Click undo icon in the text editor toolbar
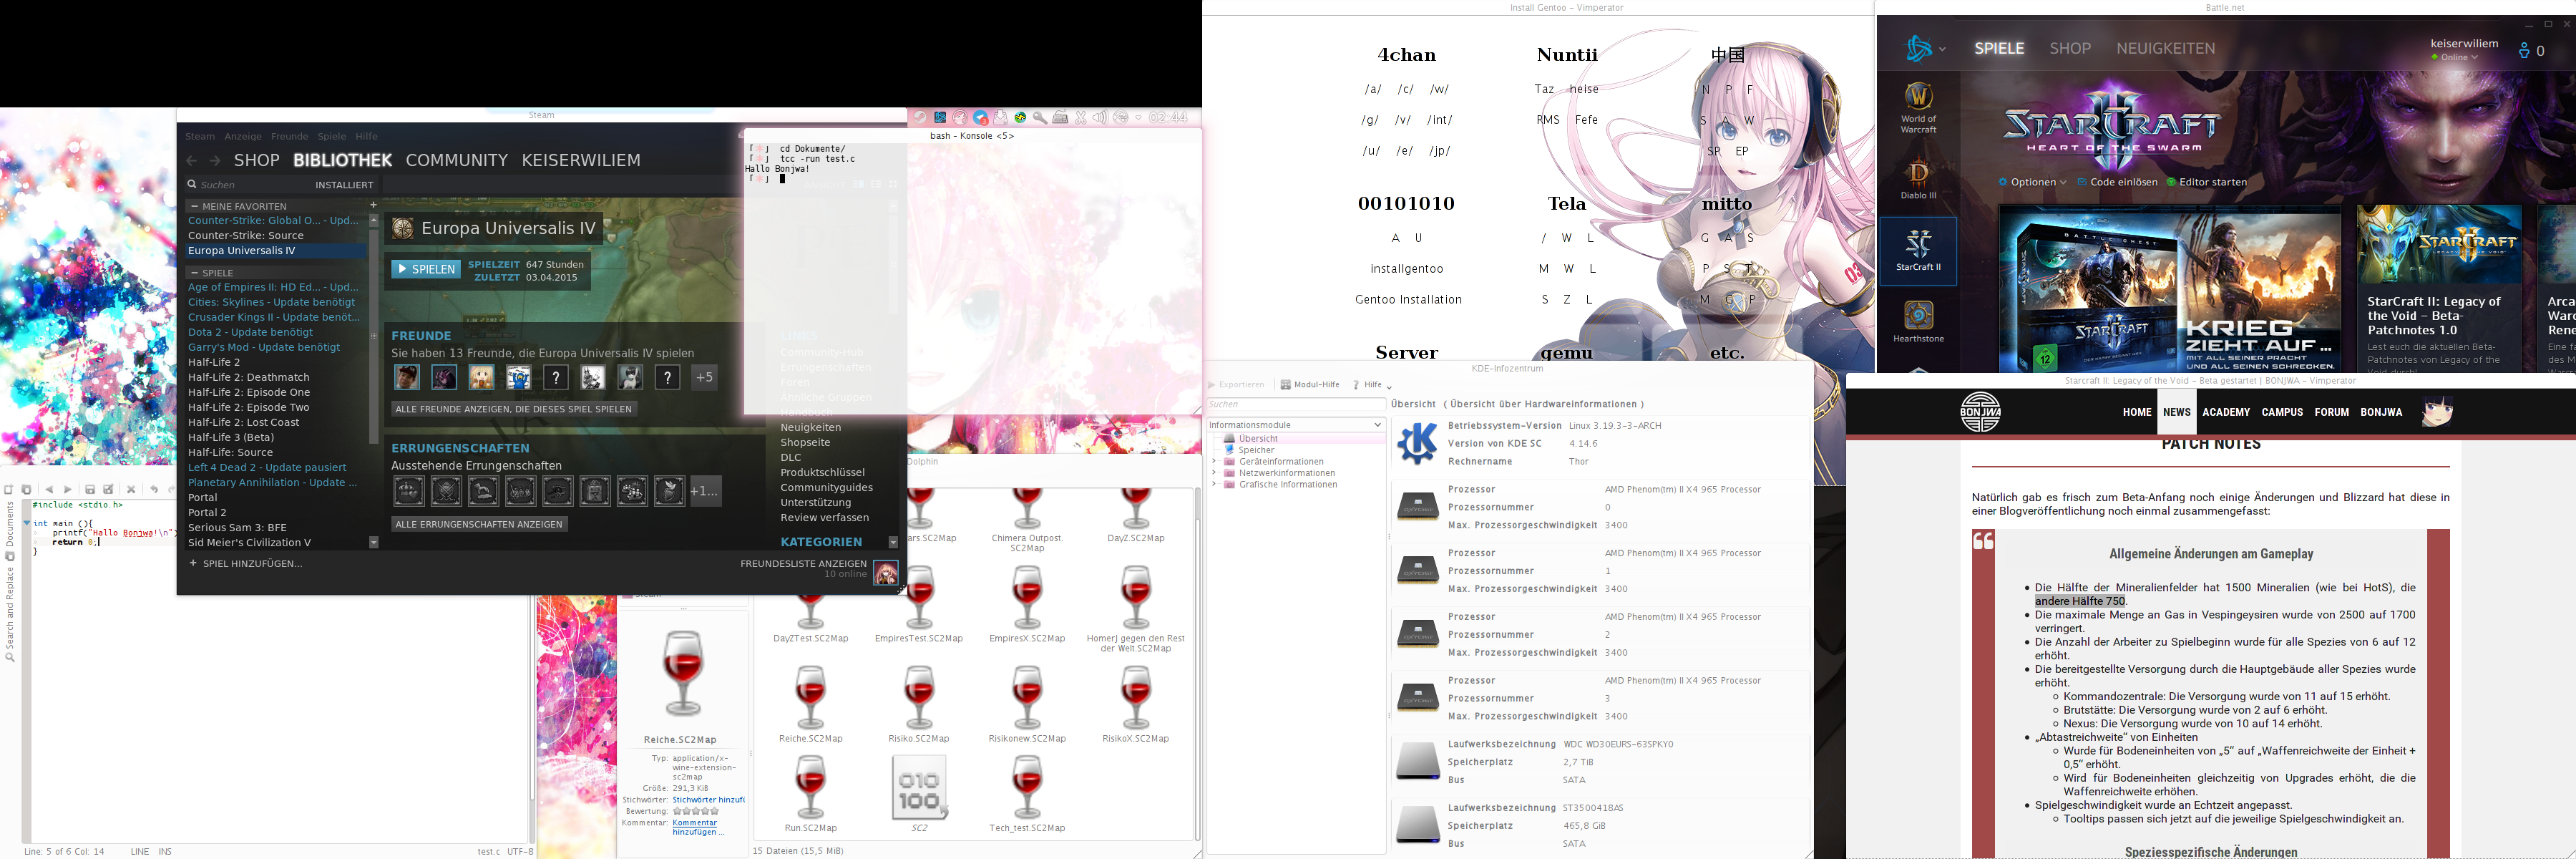 tap(154, 489)
